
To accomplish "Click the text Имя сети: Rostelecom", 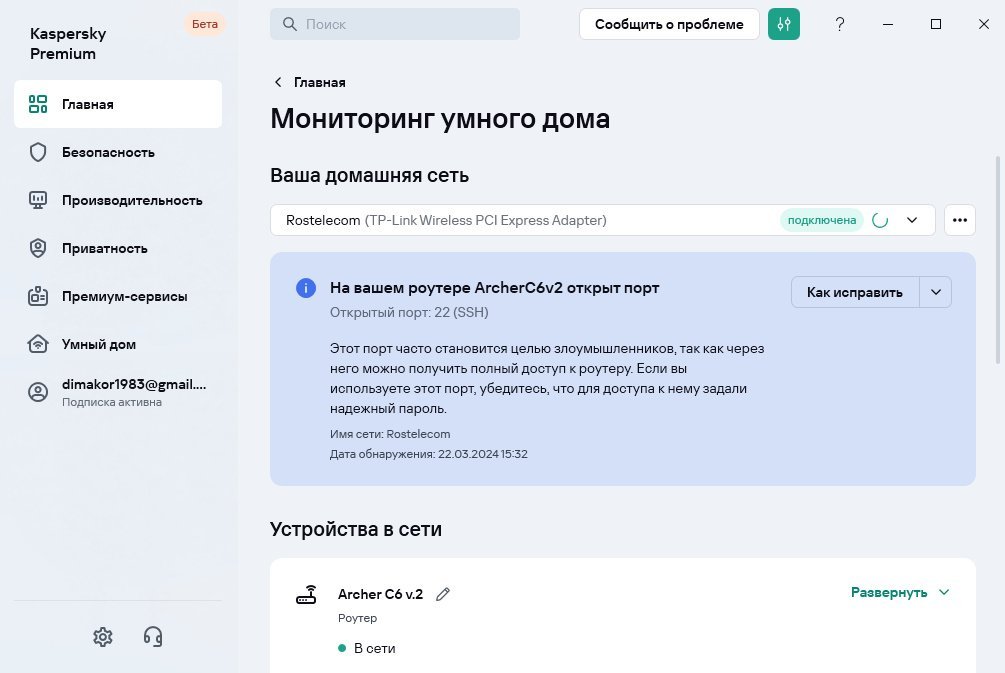I will 390,434.
